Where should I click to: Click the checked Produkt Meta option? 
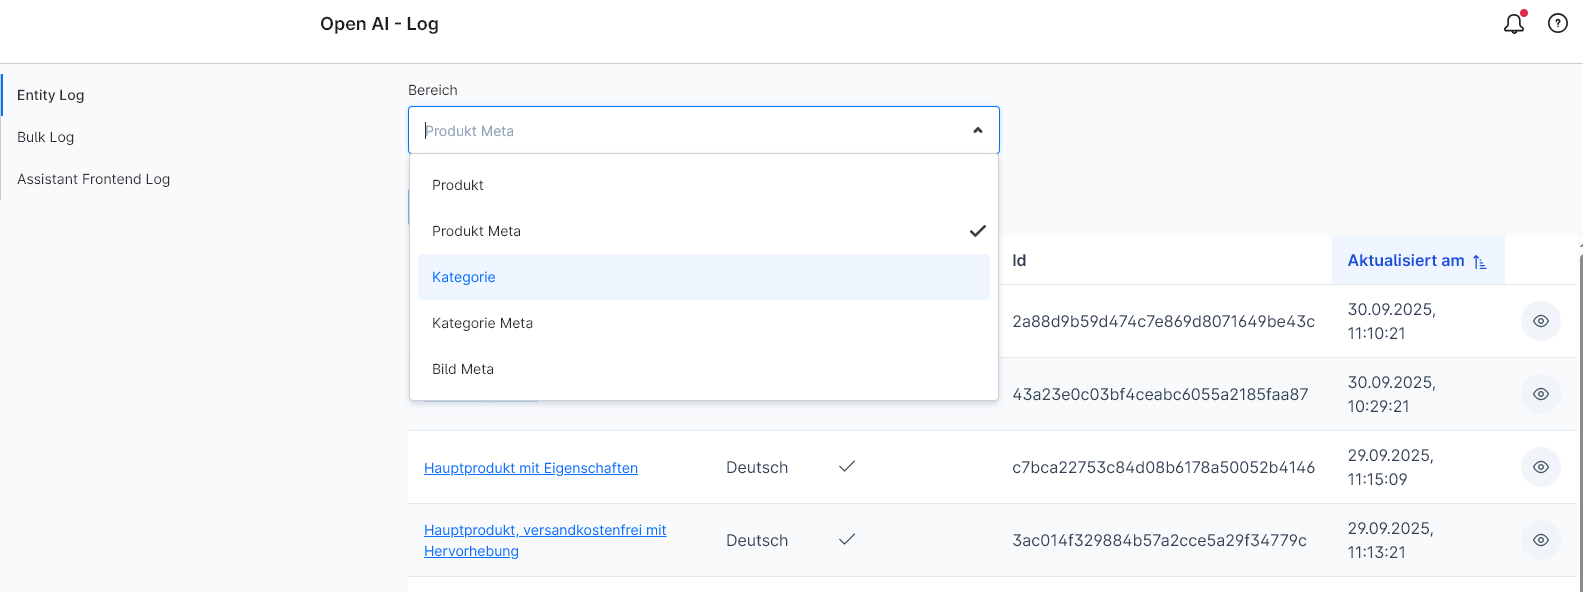point(477,231)
